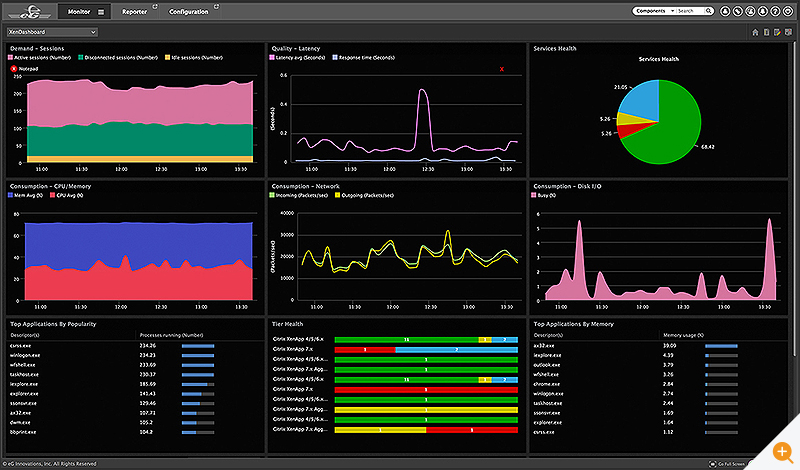Remove the Notepad filter red X icon
The image size is (800, 470).
pos(14,68)
